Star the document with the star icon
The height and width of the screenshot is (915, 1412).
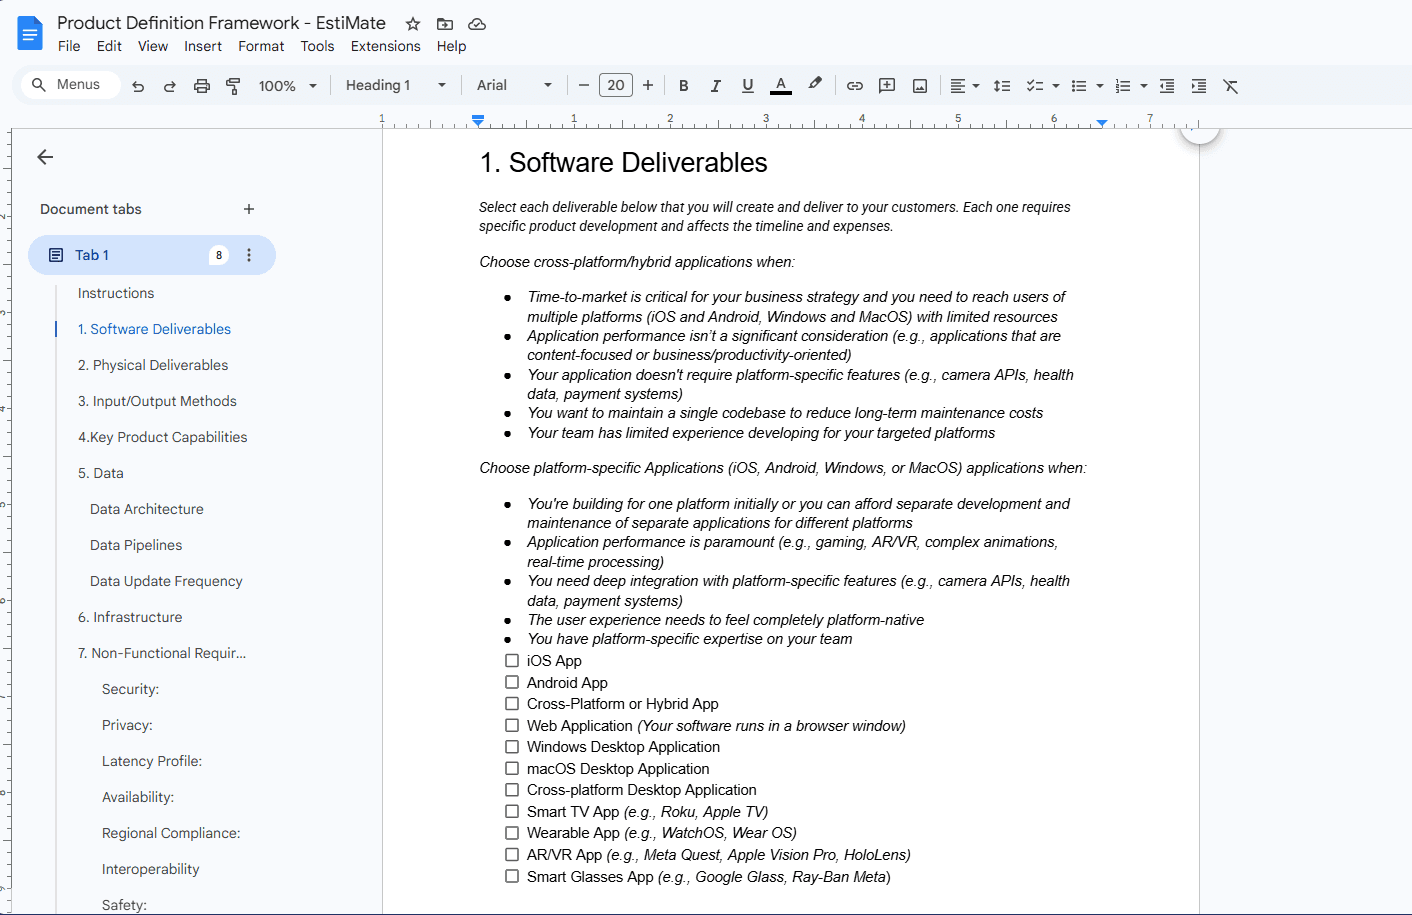tap(413, 24)
